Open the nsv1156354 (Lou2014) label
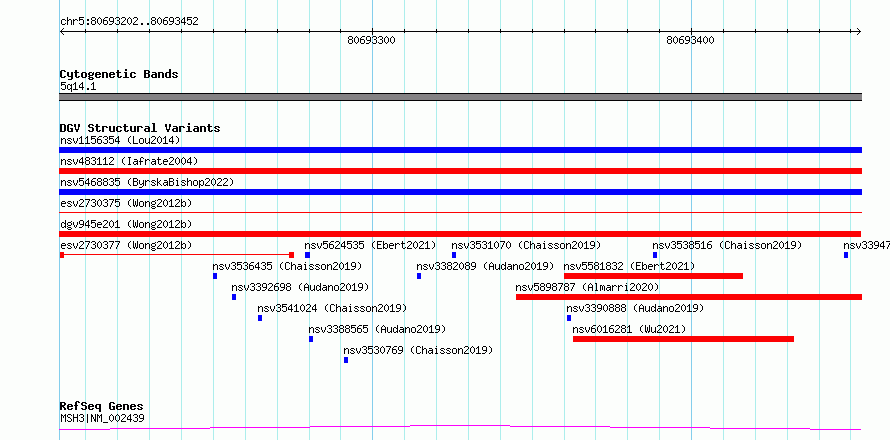The width and height of the screenshot is (890, 440). (x=120, y=140)
